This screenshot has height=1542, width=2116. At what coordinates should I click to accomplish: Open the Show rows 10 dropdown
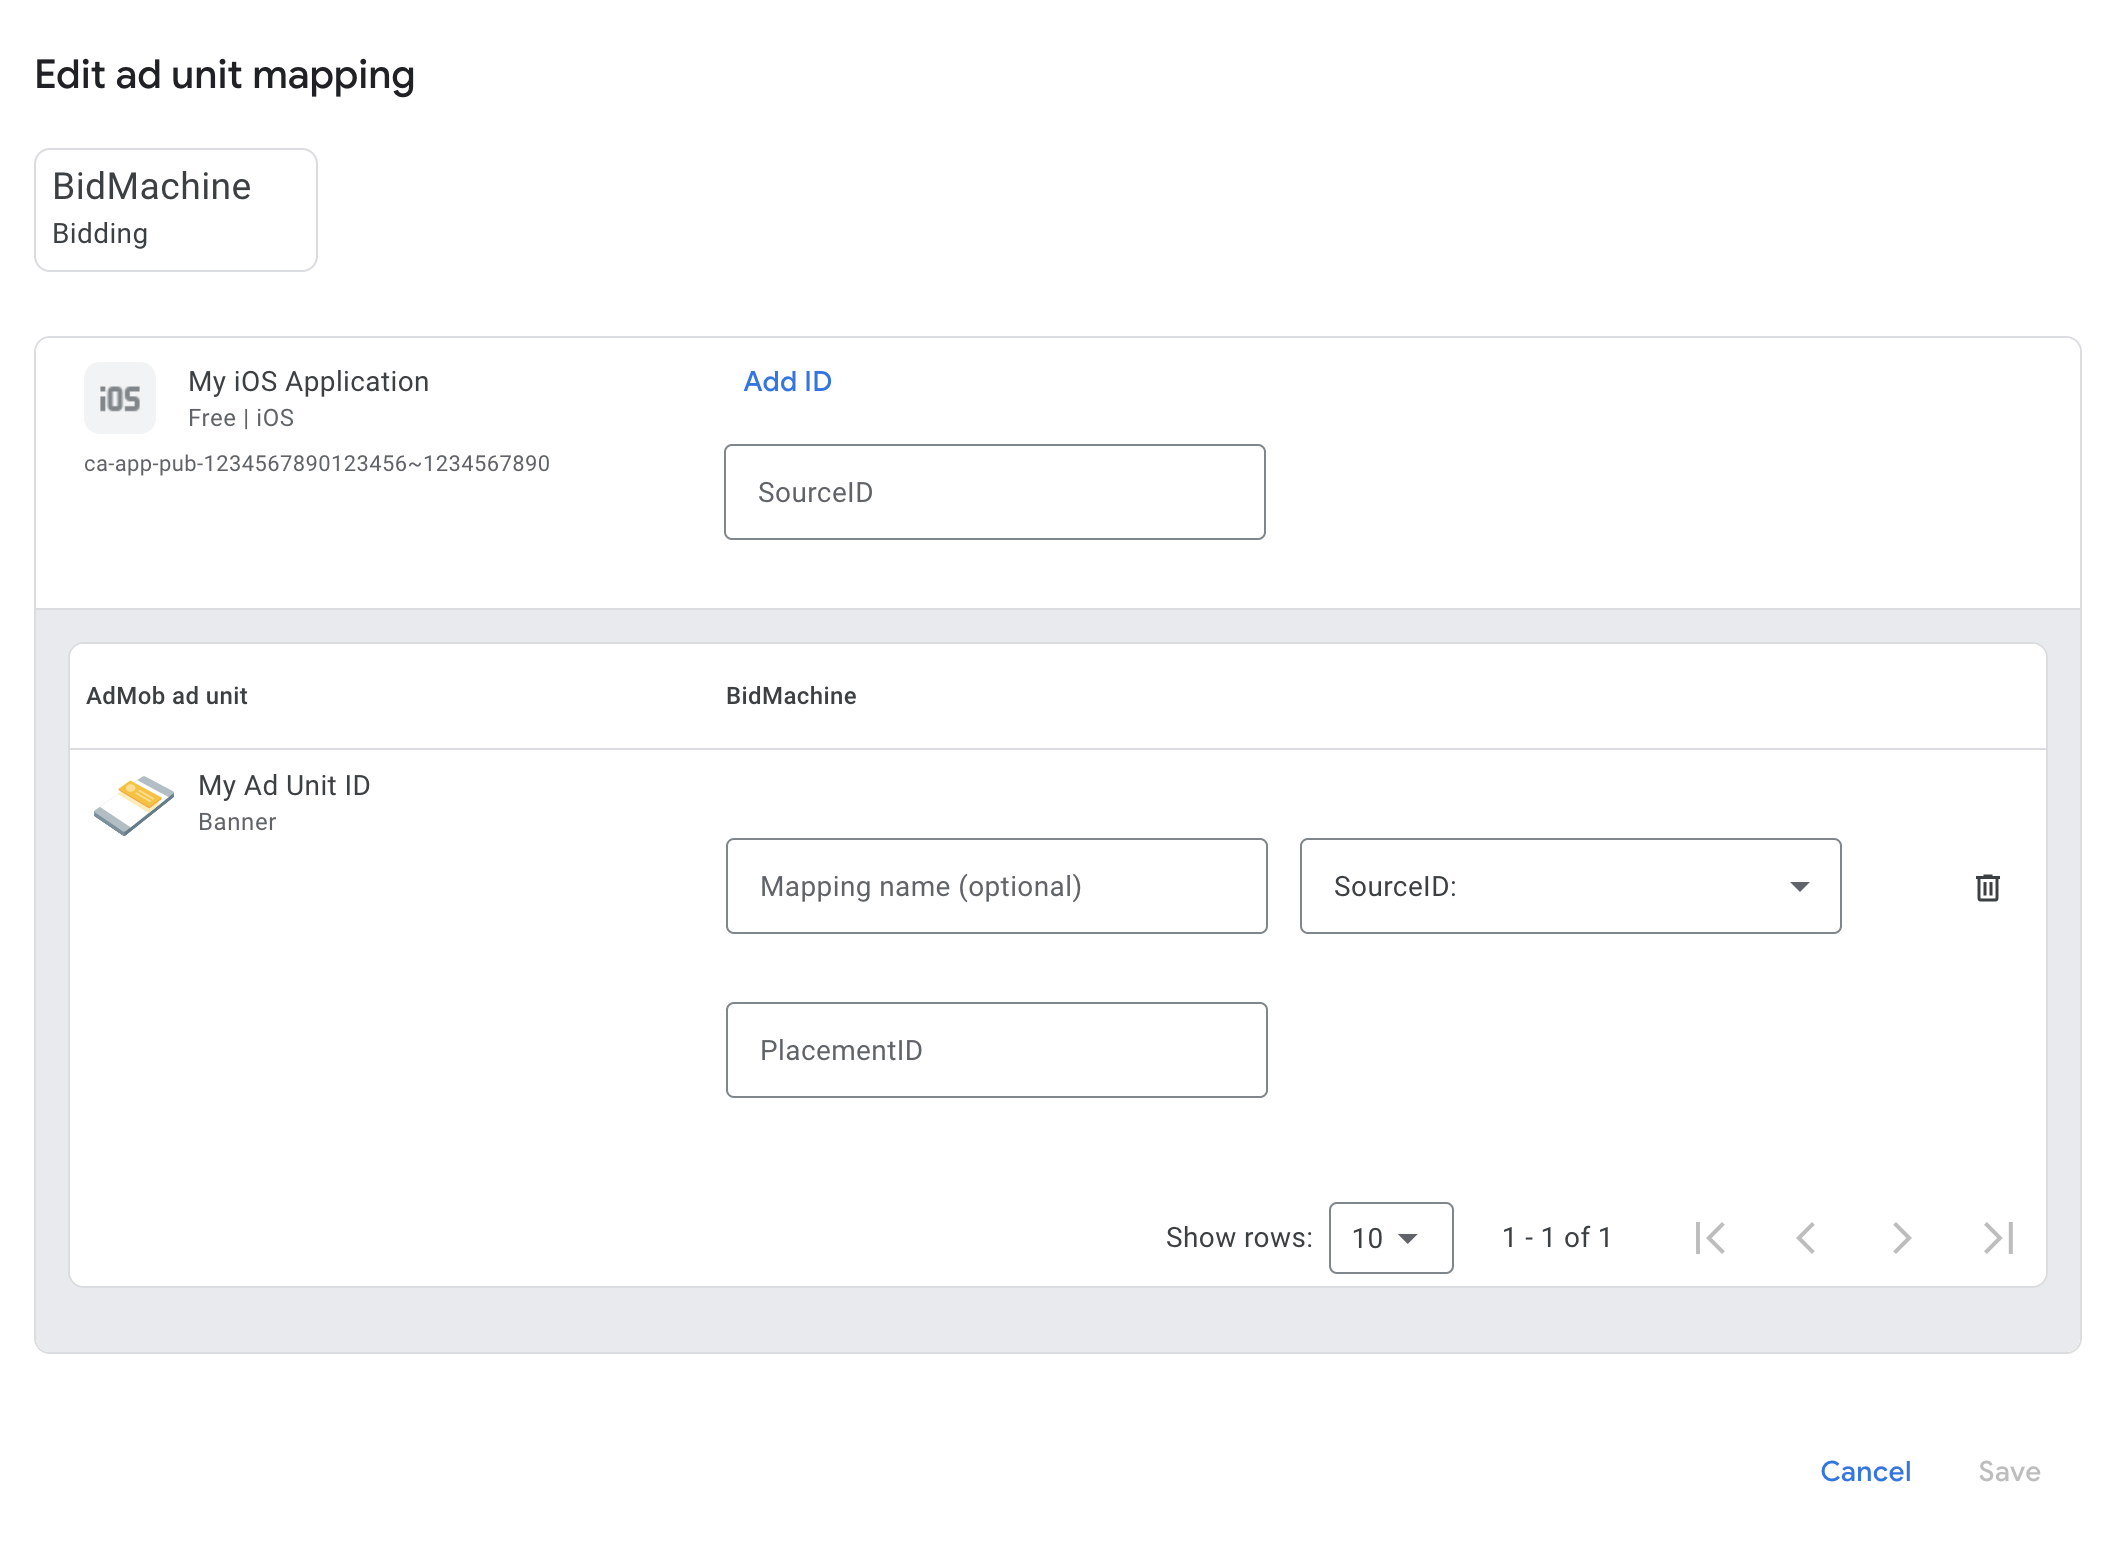pos(1390,1238)
